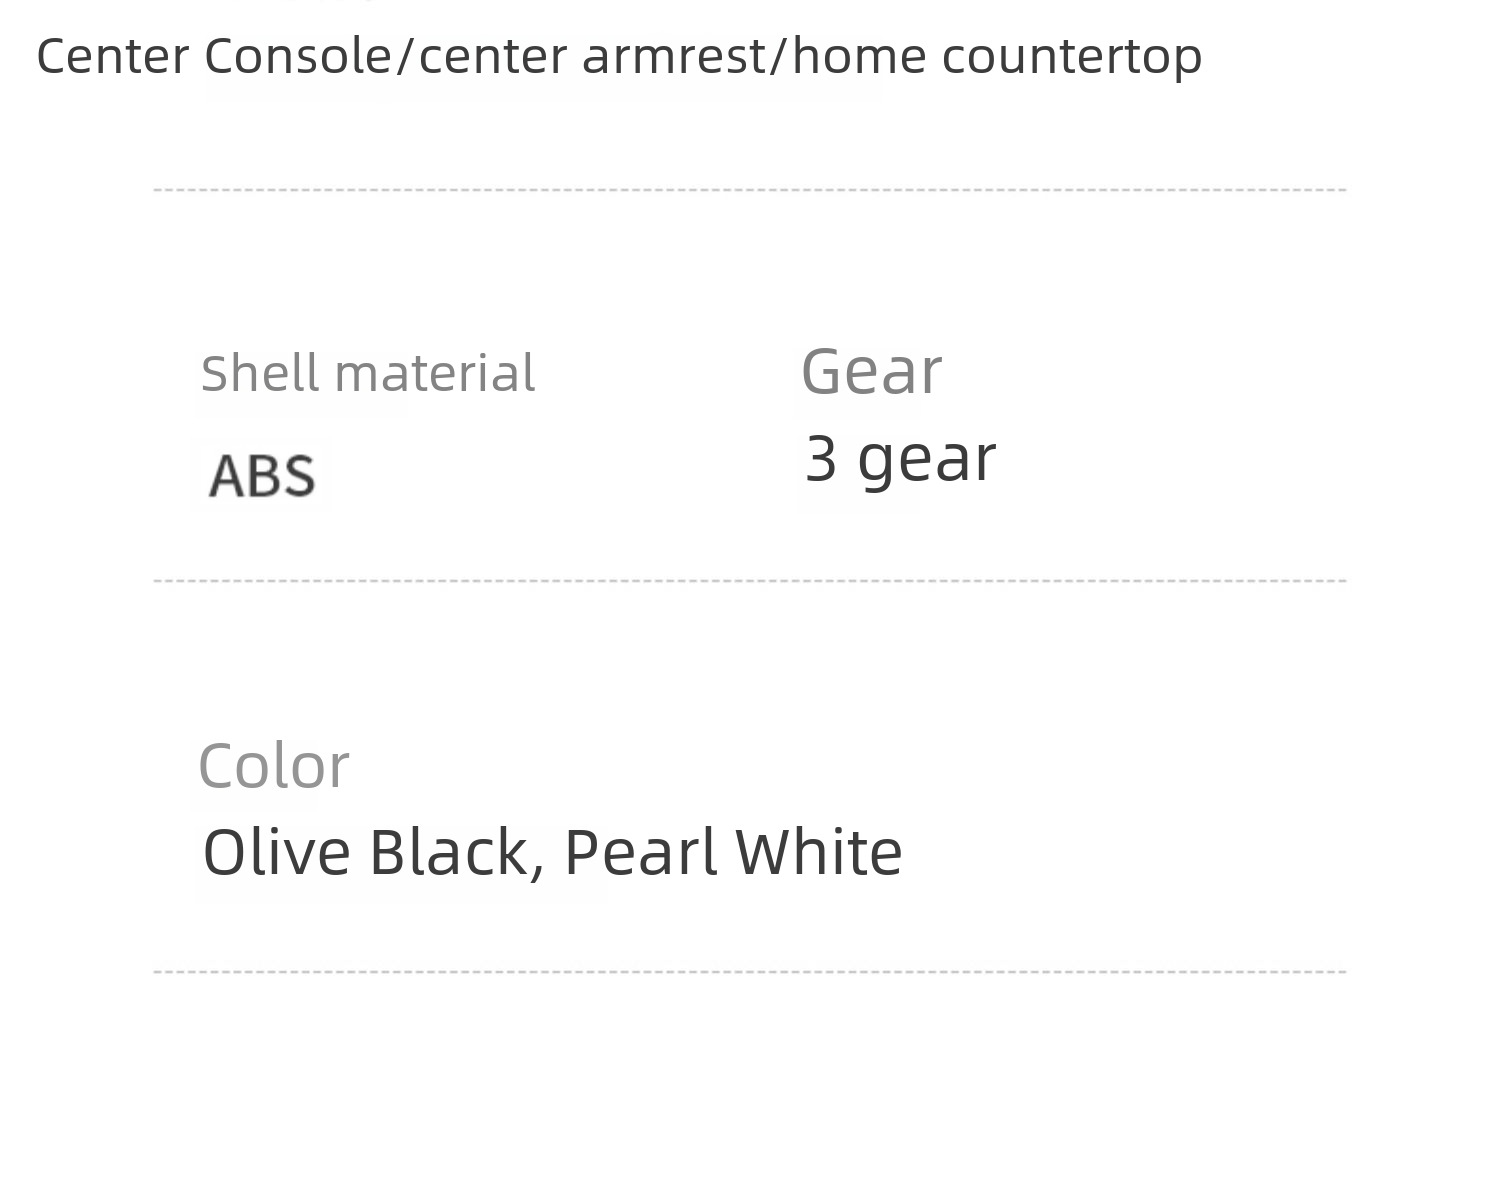The width and height of the screenshot is (1500, 1183).
Task: Click the gray "Color" heading
Action: coord(273,767)
